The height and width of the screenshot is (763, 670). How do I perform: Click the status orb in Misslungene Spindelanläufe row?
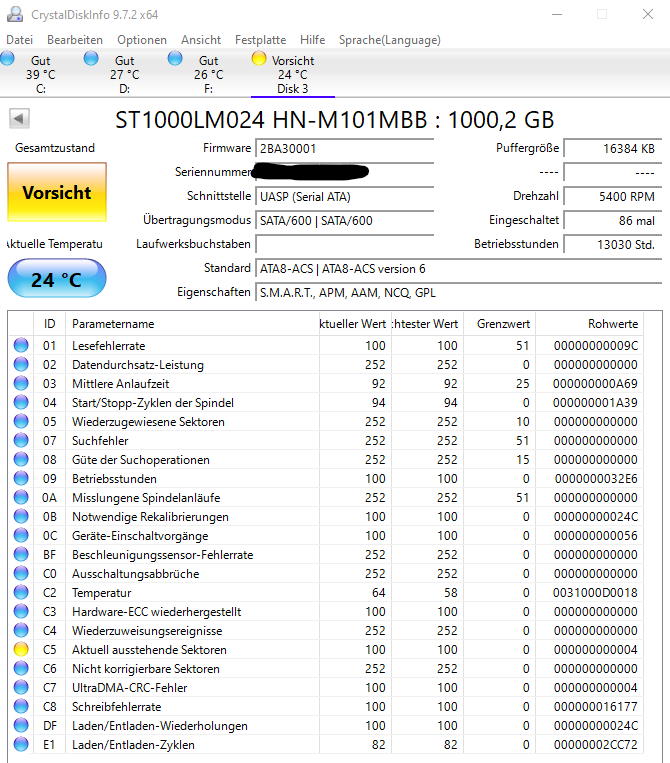[x=21, y=497]
